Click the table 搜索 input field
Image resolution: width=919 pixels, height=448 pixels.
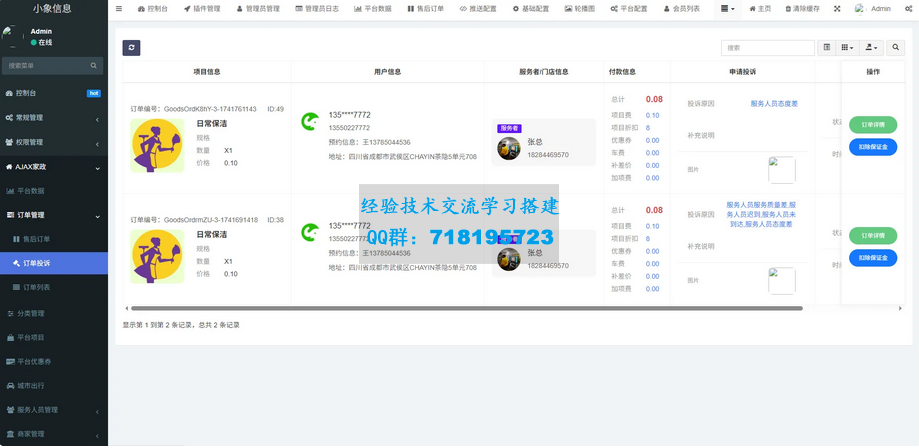[x=768, y=47]
